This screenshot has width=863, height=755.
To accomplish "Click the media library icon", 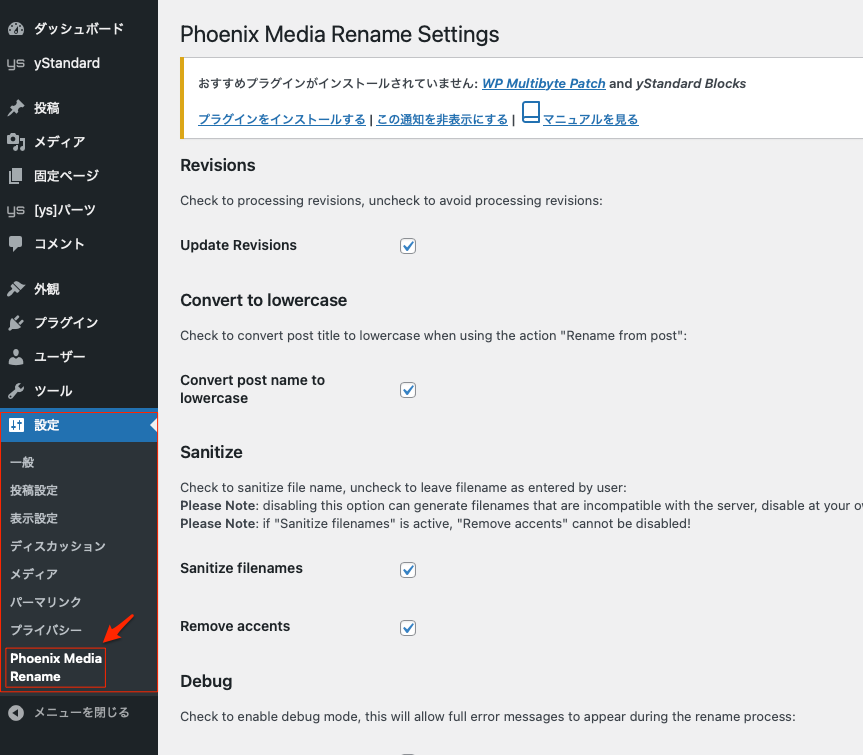I will click(16, 142).
